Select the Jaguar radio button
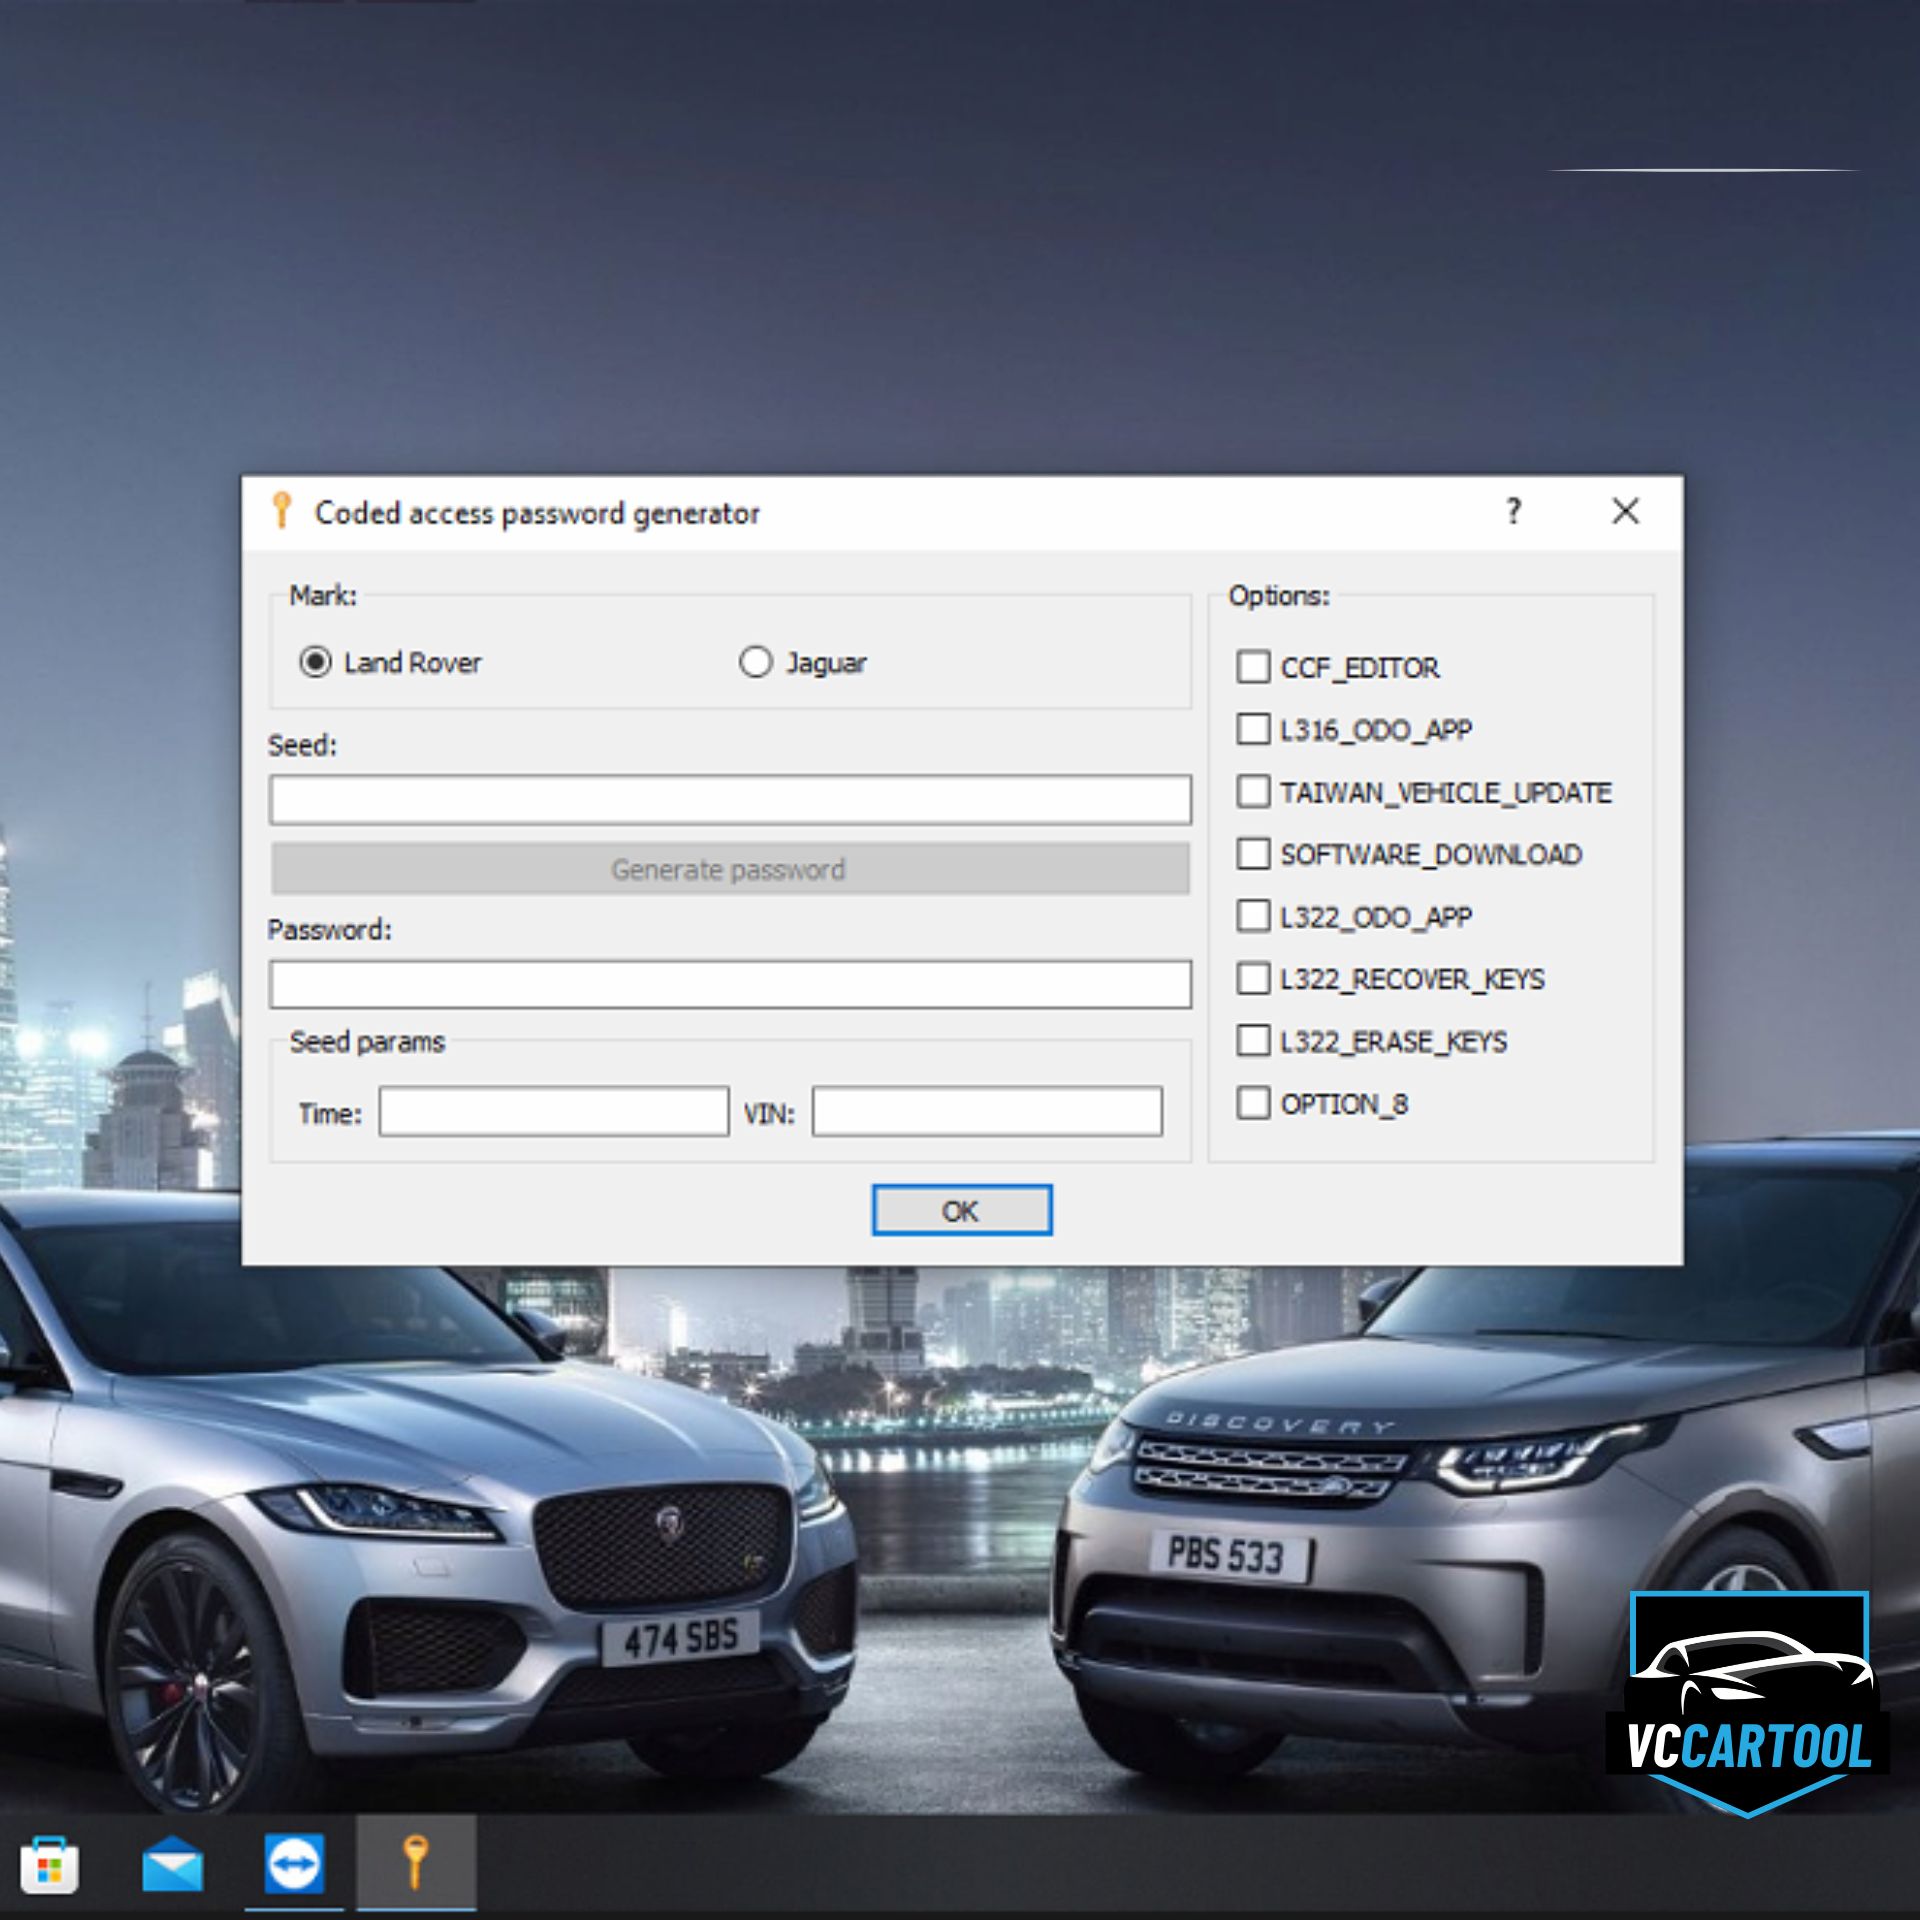The image size is (1920, 1920). click(756, 662)
